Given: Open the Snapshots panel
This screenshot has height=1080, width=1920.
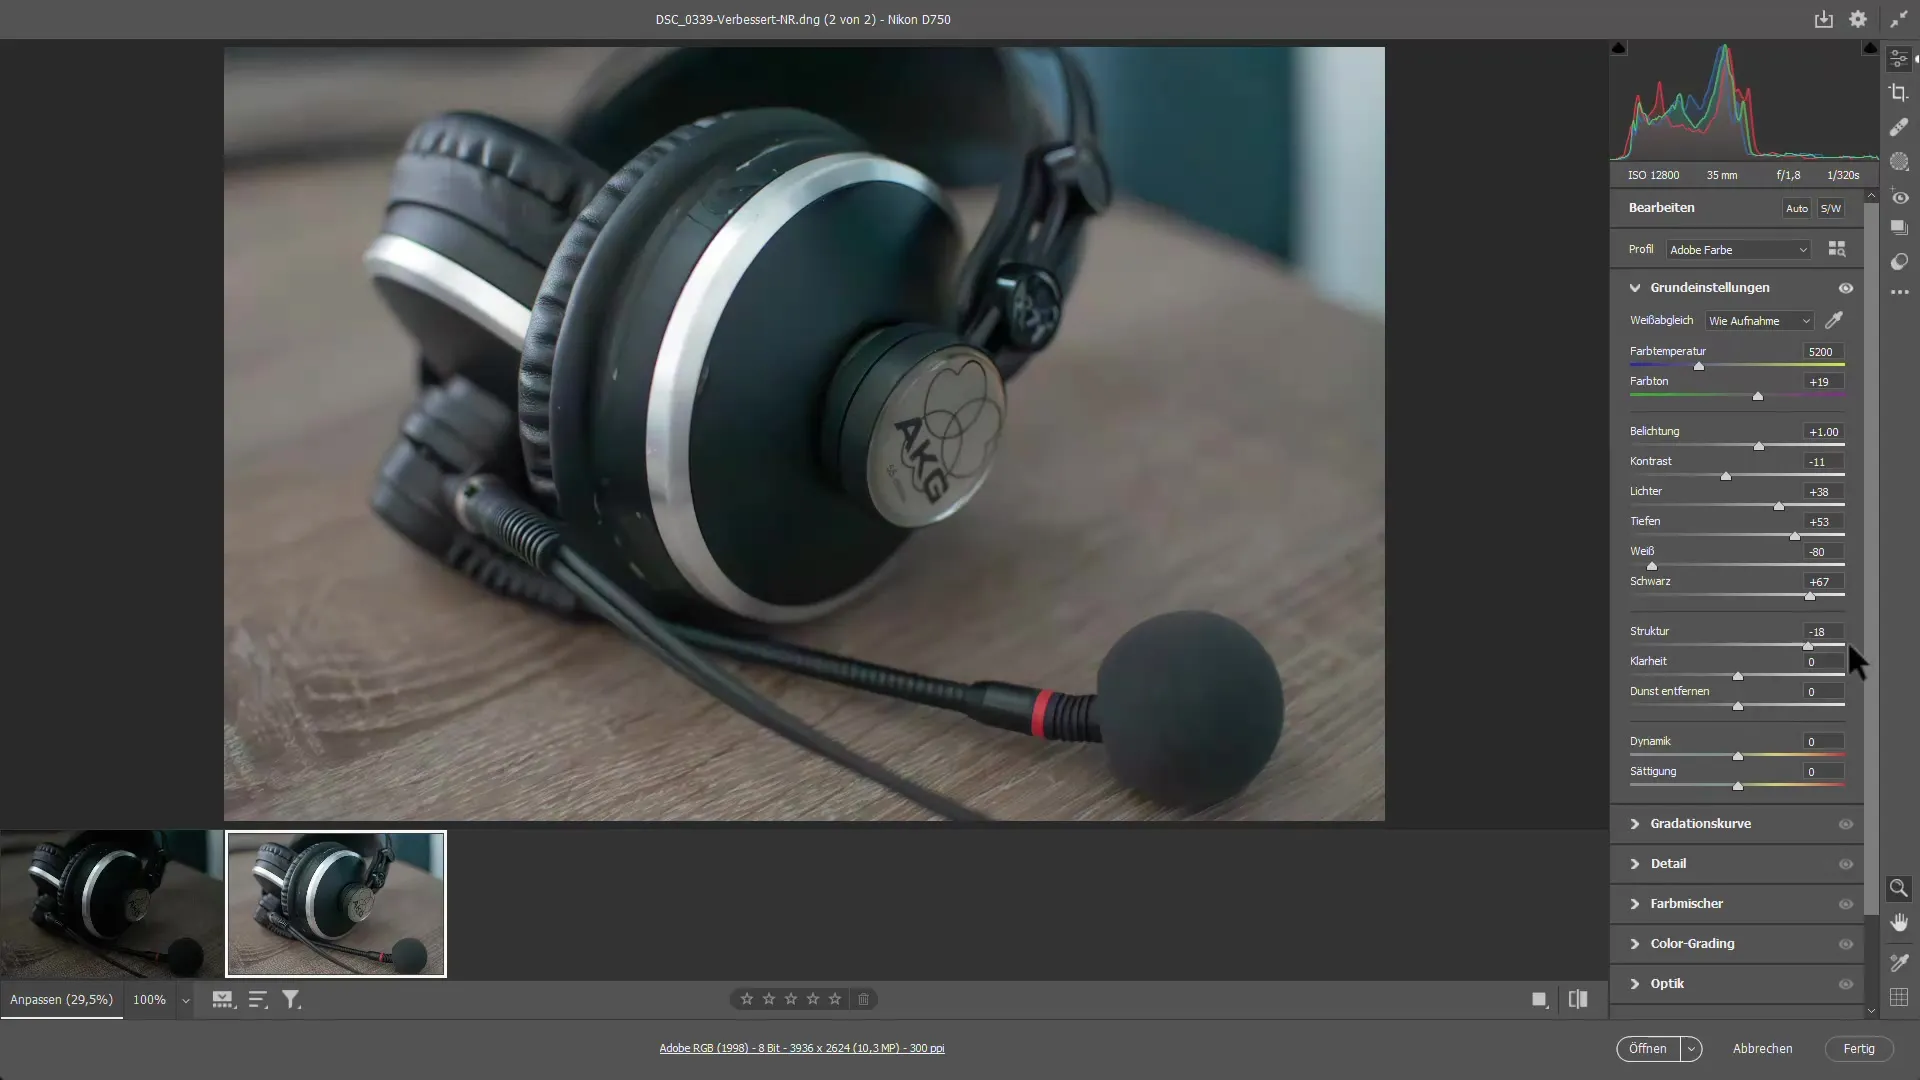Looking at the screenshot, I should (x=1899, y=228).
